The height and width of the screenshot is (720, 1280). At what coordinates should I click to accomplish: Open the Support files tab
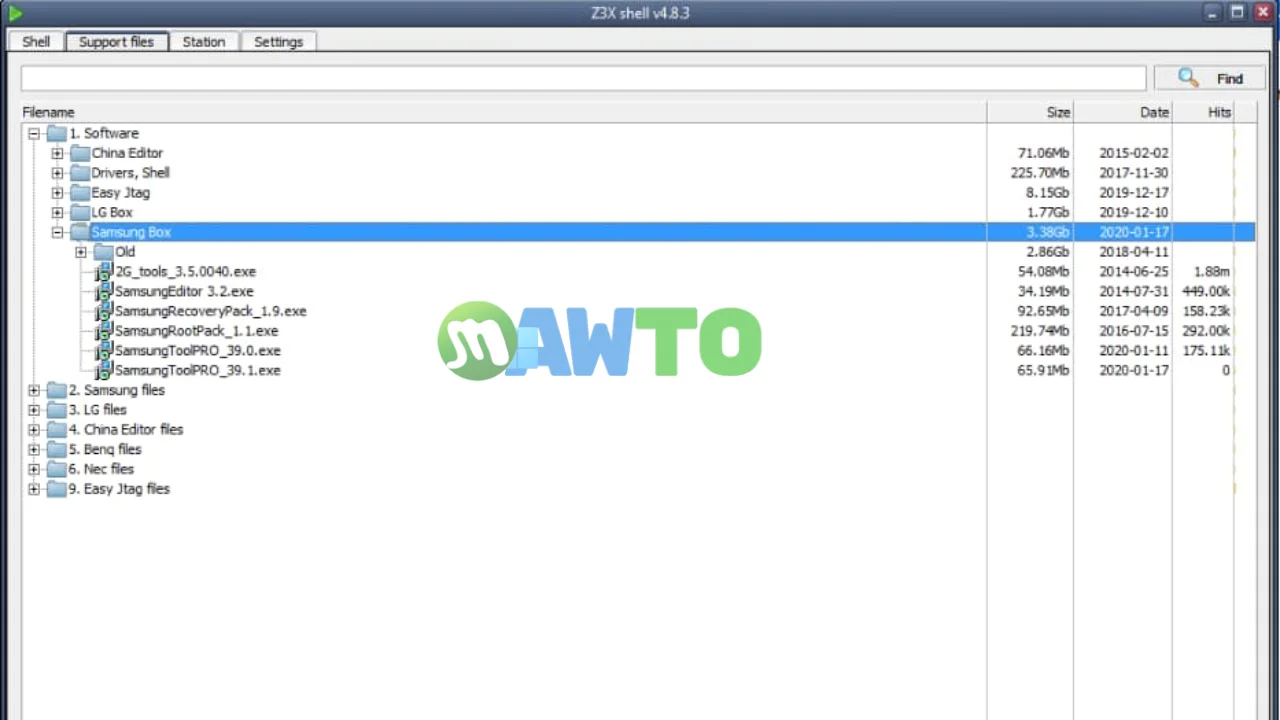(x=117, y=41)
